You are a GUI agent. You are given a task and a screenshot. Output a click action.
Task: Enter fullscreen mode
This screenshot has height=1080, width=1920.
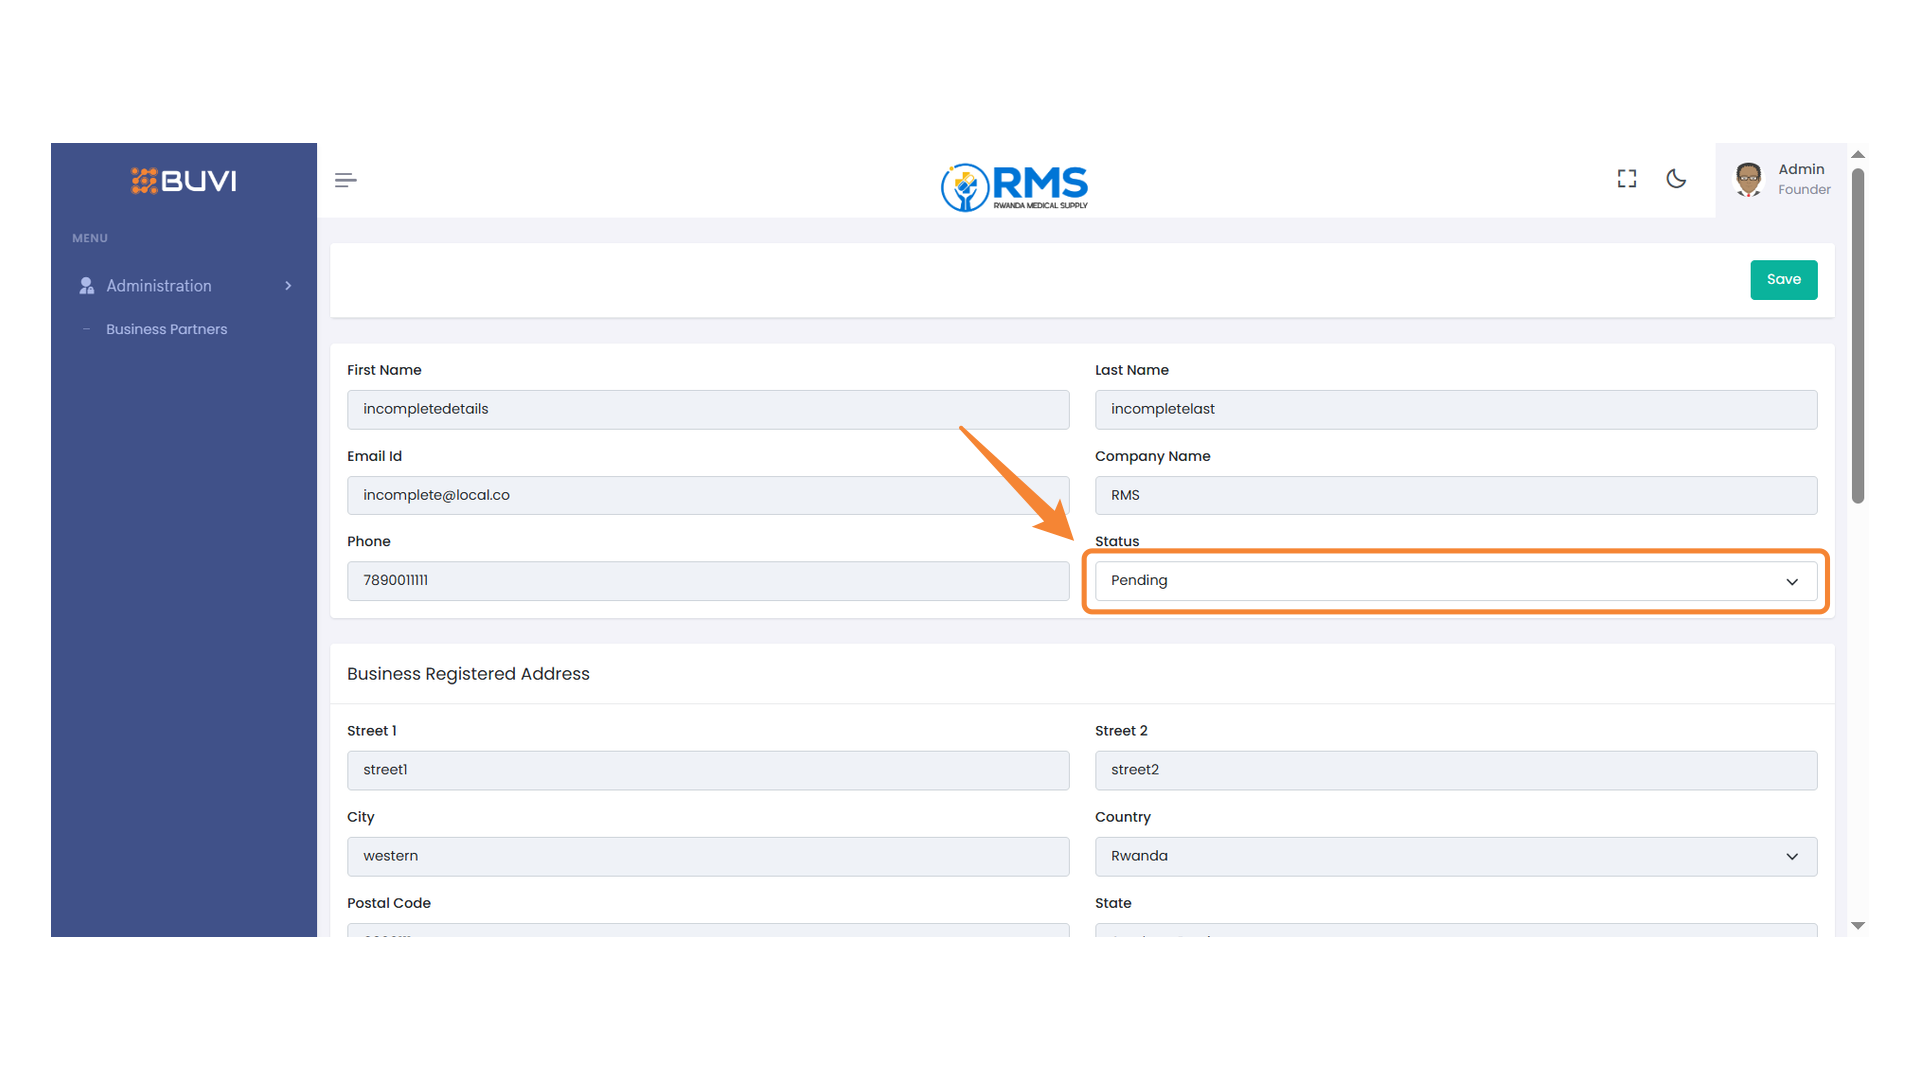pyautogui.click(x=1626, y=178)
